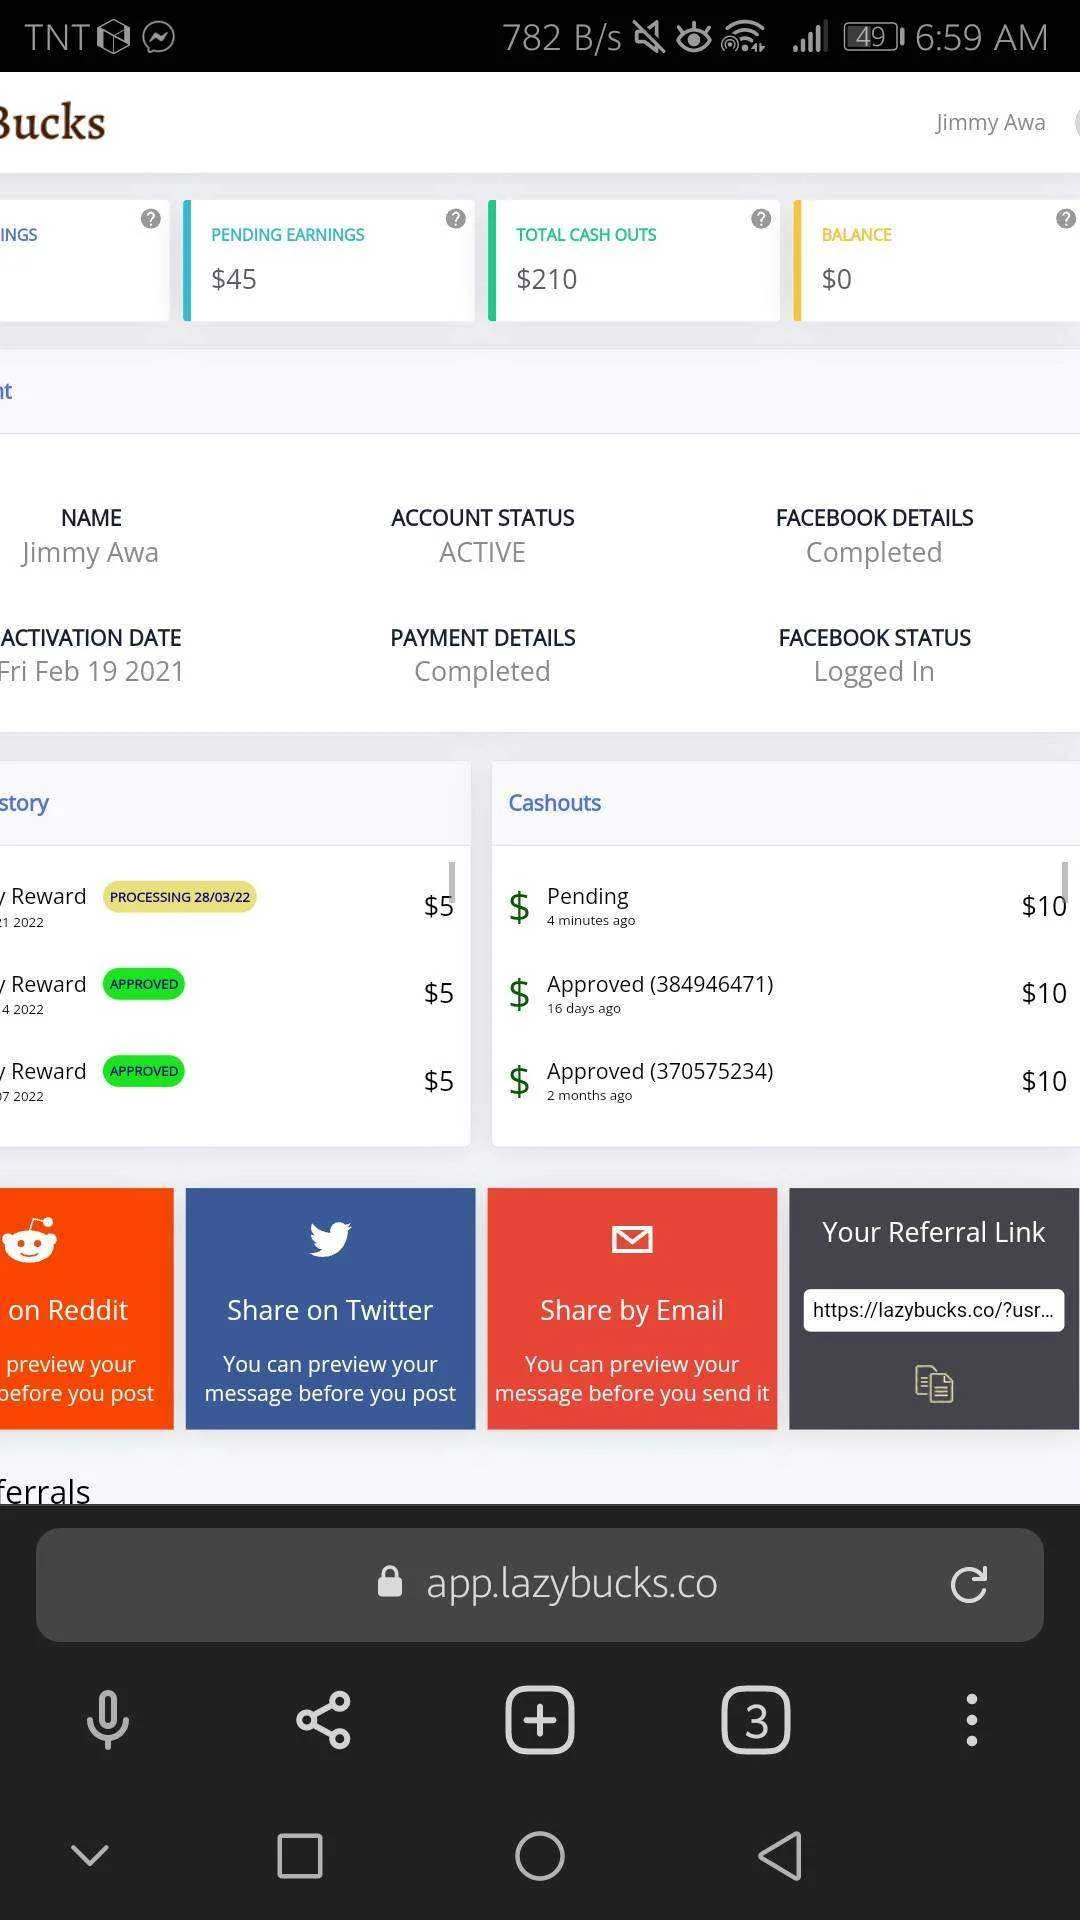Copy referral link with the copy icon
Screen dimensions: 1080x1920
pyautogui.click(x=934, y=1384)
